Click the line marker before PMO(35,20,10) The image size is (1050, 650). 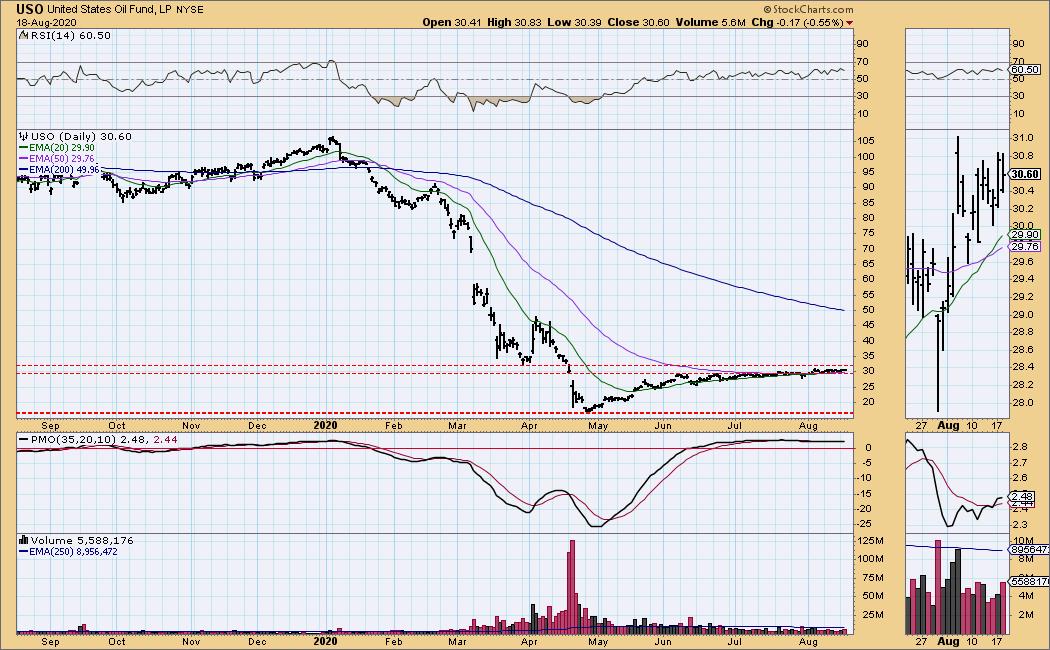tap(23, 440)
